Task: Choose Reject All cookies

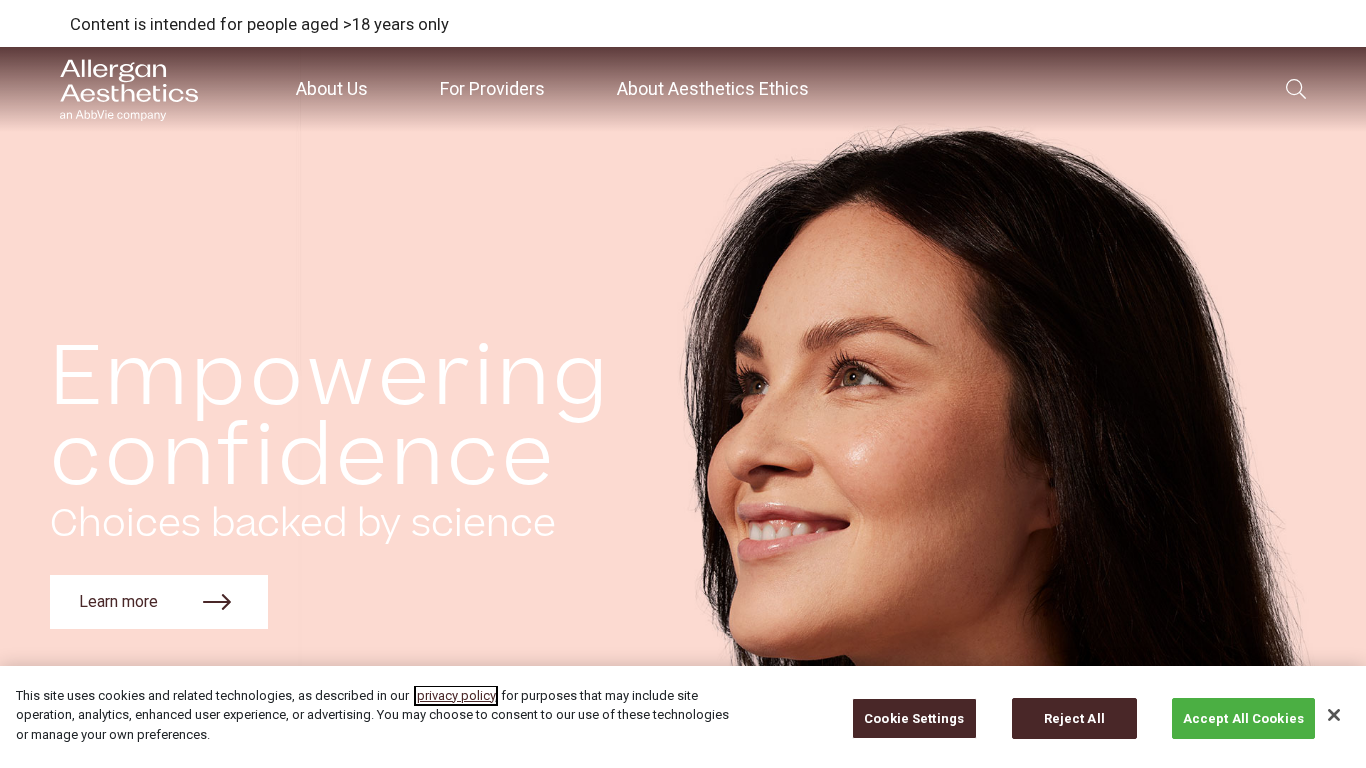Action: [x=1074, y=718]
